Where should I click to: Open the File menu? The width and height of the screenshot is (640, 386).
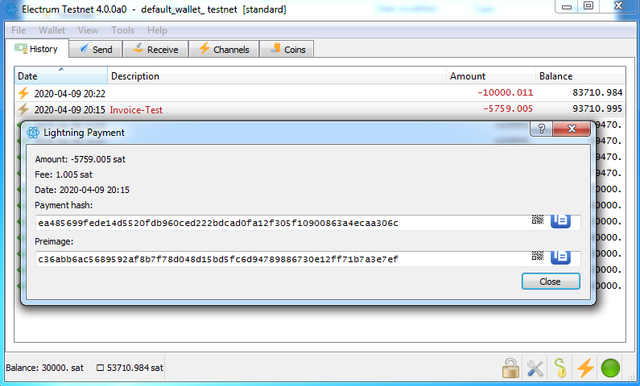tap(18, 30)
